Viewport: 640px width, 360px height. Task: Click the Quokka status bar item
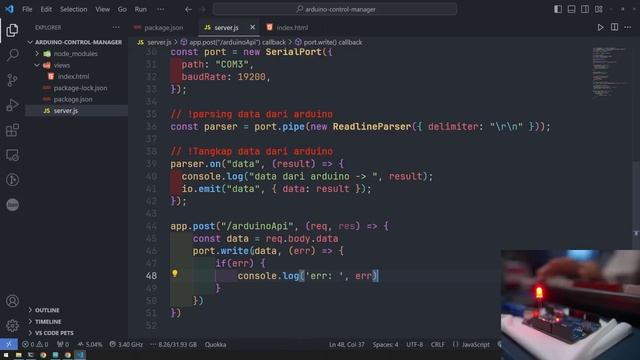pos(215,344)
